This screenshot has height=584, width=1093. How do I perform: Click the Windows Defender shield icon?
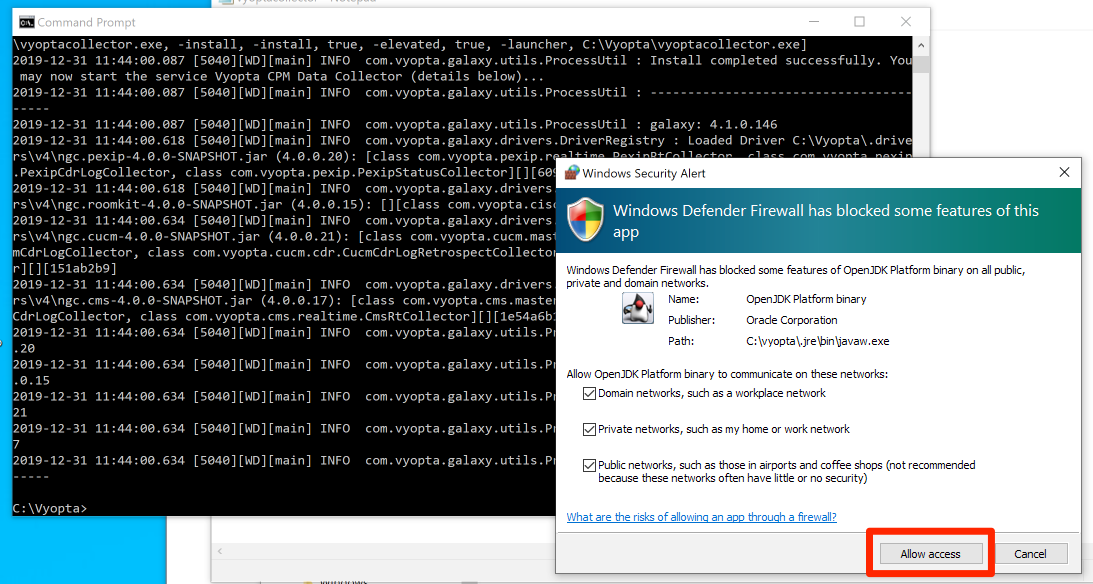(586, 219)
